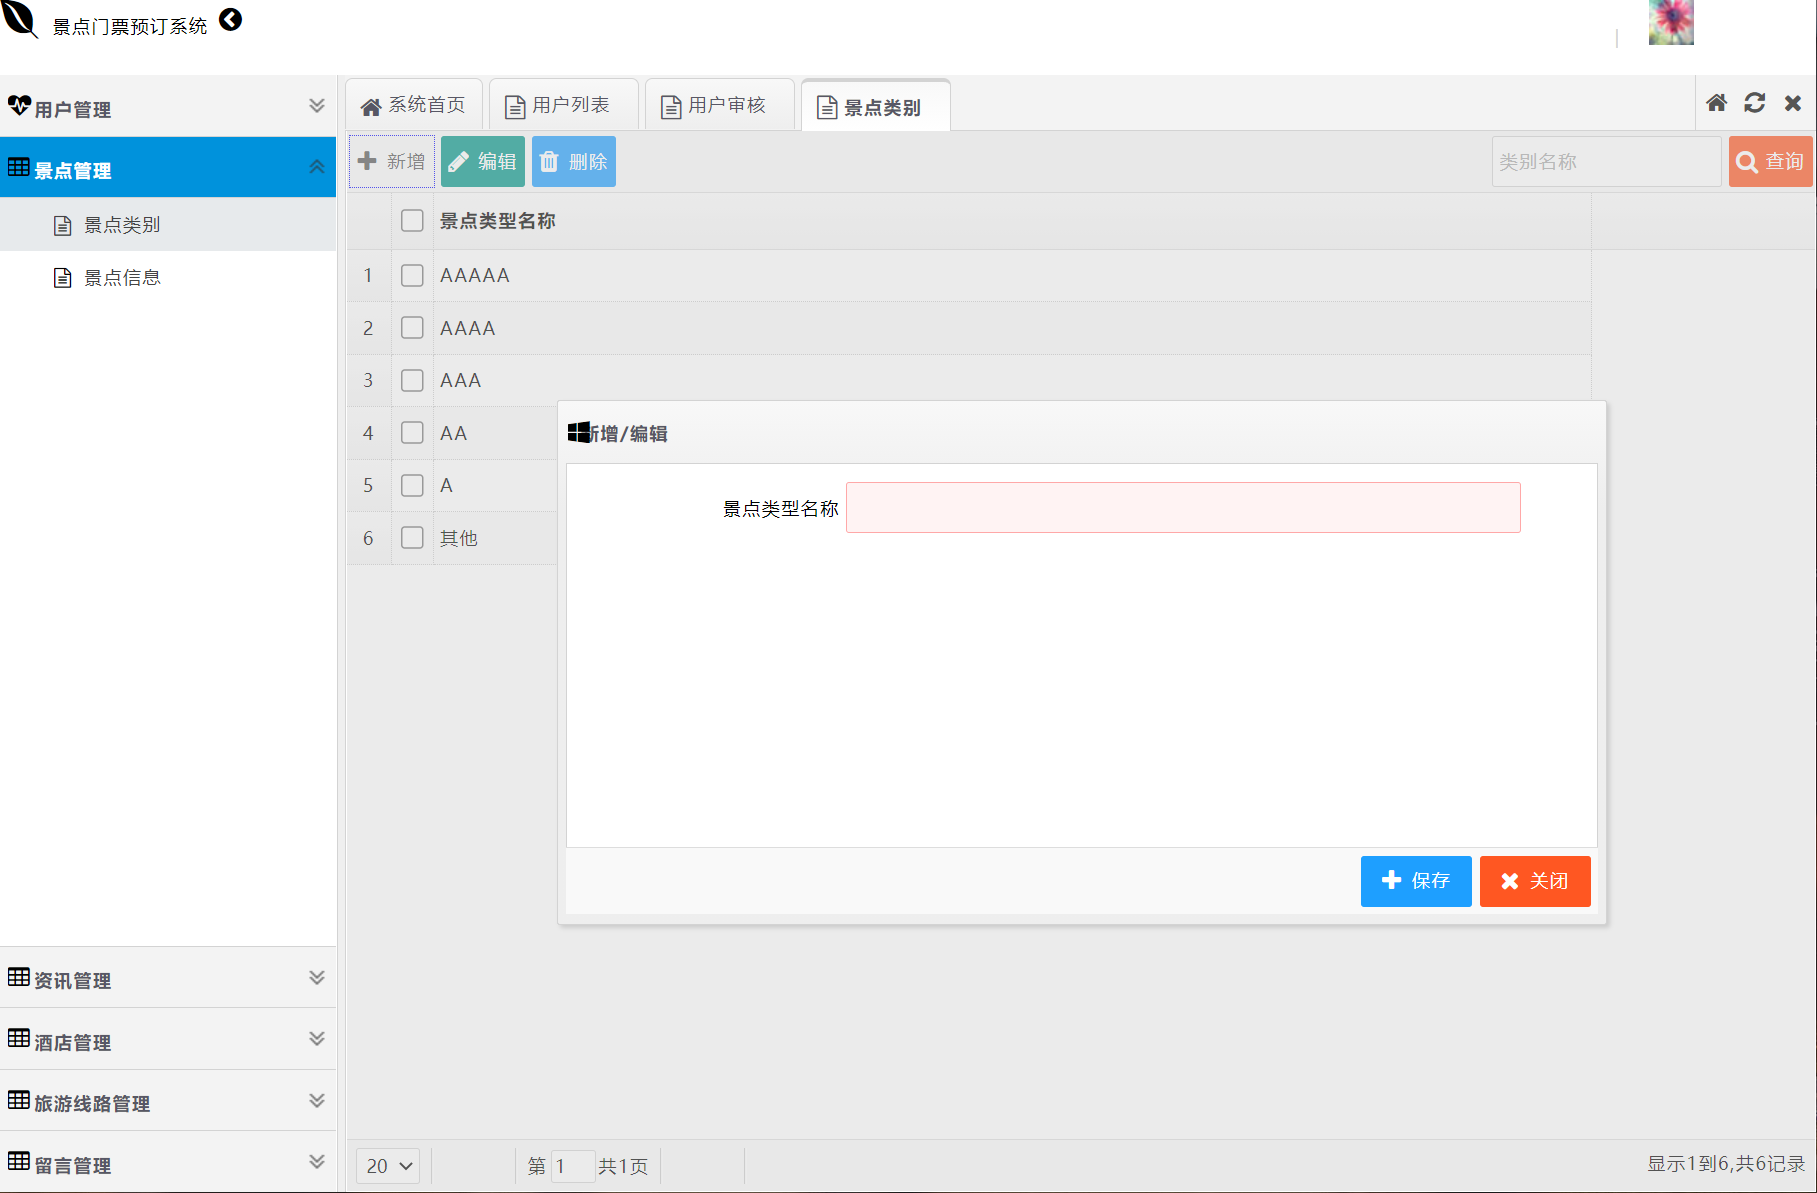1817x1193 pixels.
Task: Collapse sidebar with the back arrow icon
Action: 231,20
